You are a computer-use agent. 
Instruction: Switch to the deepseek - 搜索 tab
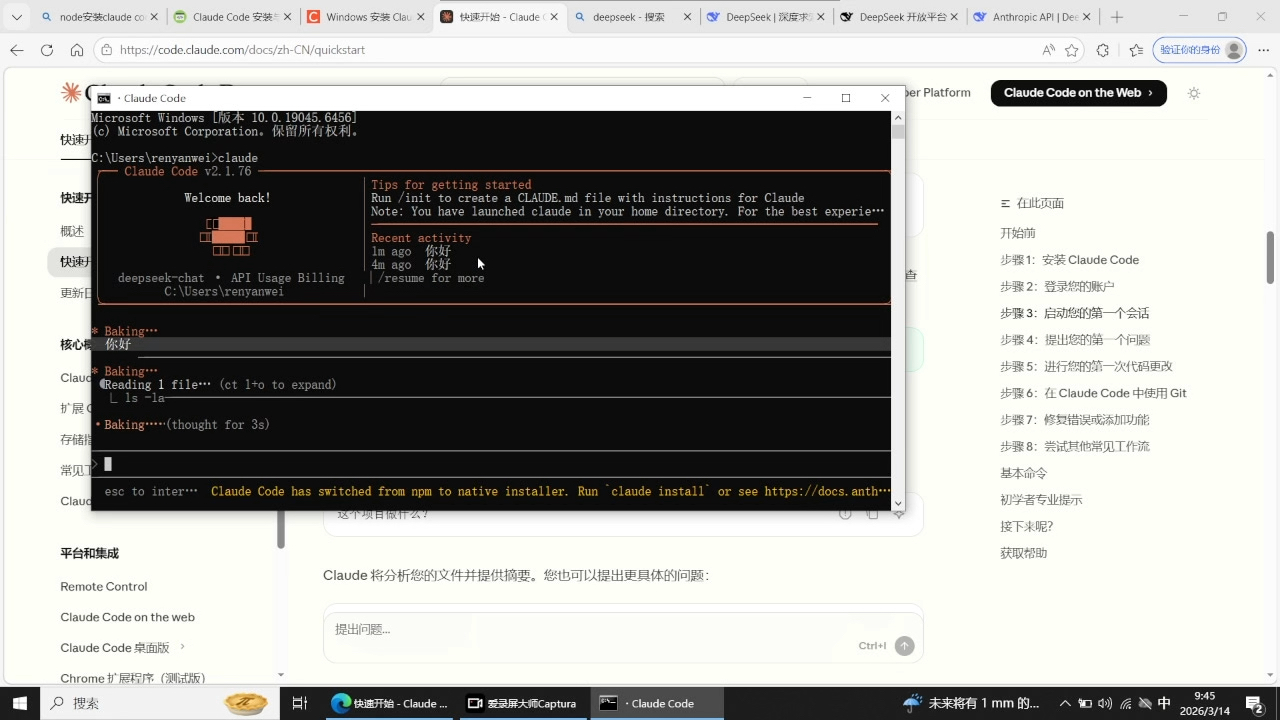click(x=632, y=17)
